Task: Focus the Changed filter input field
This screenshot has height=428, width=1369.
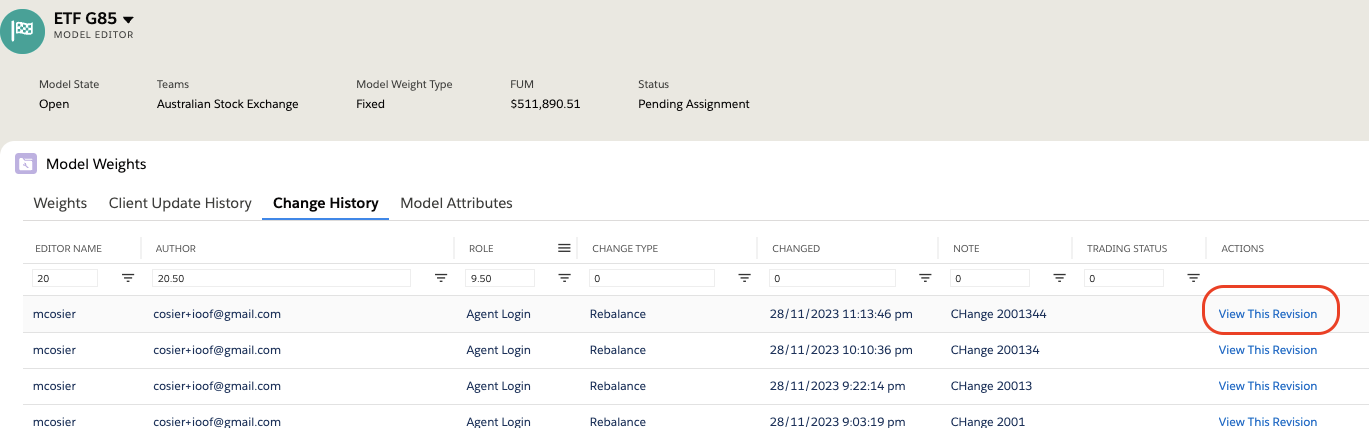Action: coord(832,278)
